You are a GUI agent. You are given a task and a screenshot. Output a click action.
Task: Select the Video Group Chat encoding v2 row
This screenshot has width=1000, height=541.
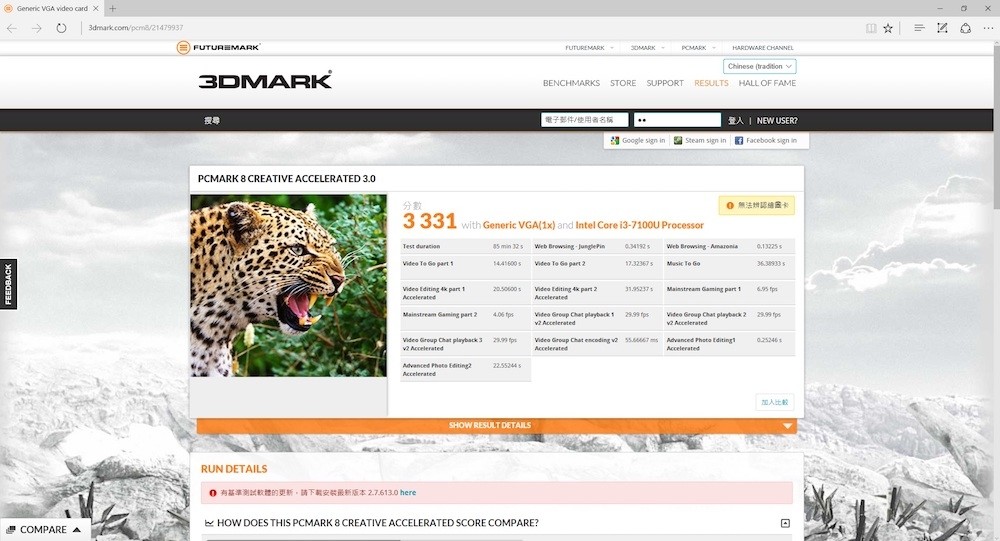click(x=597, y=344)
